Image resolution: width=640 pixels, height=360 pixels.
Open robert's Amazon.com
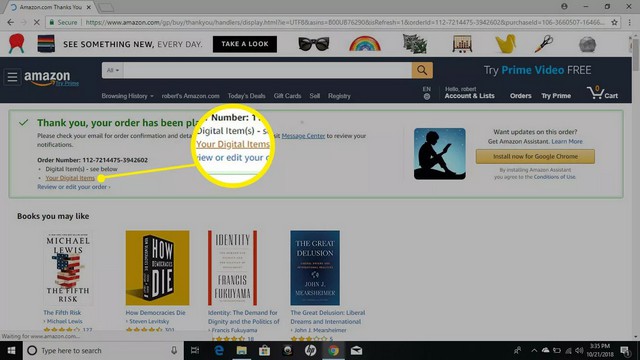[191, 96]
